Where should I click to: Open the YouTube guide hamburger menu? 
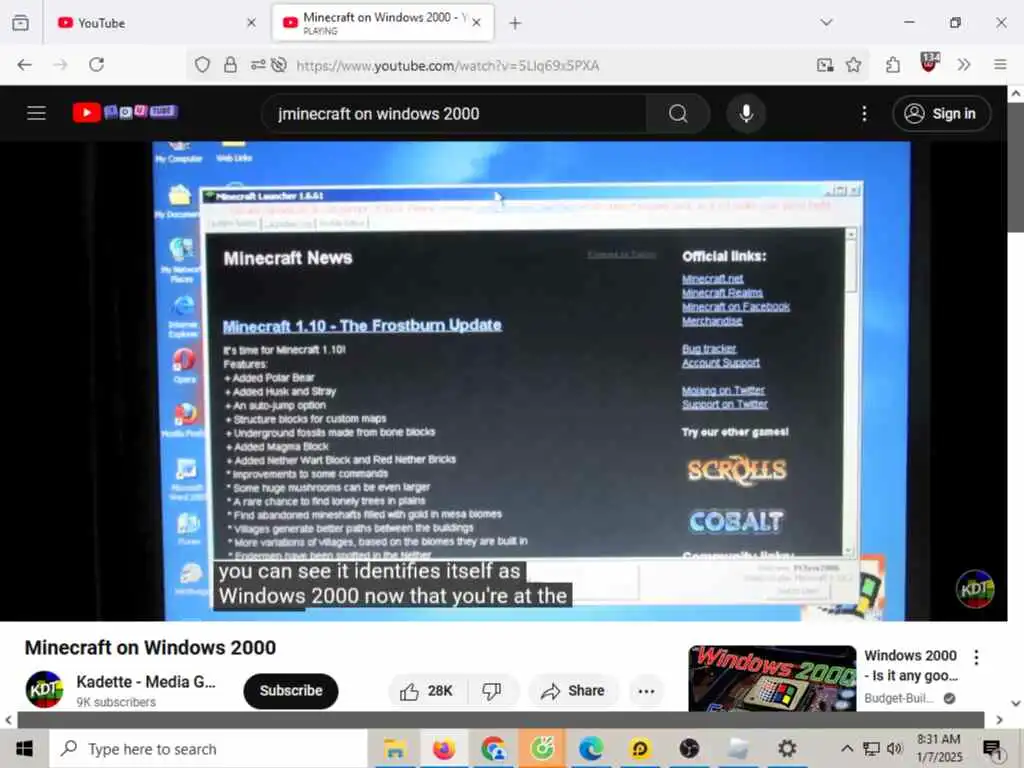(37, 113)
